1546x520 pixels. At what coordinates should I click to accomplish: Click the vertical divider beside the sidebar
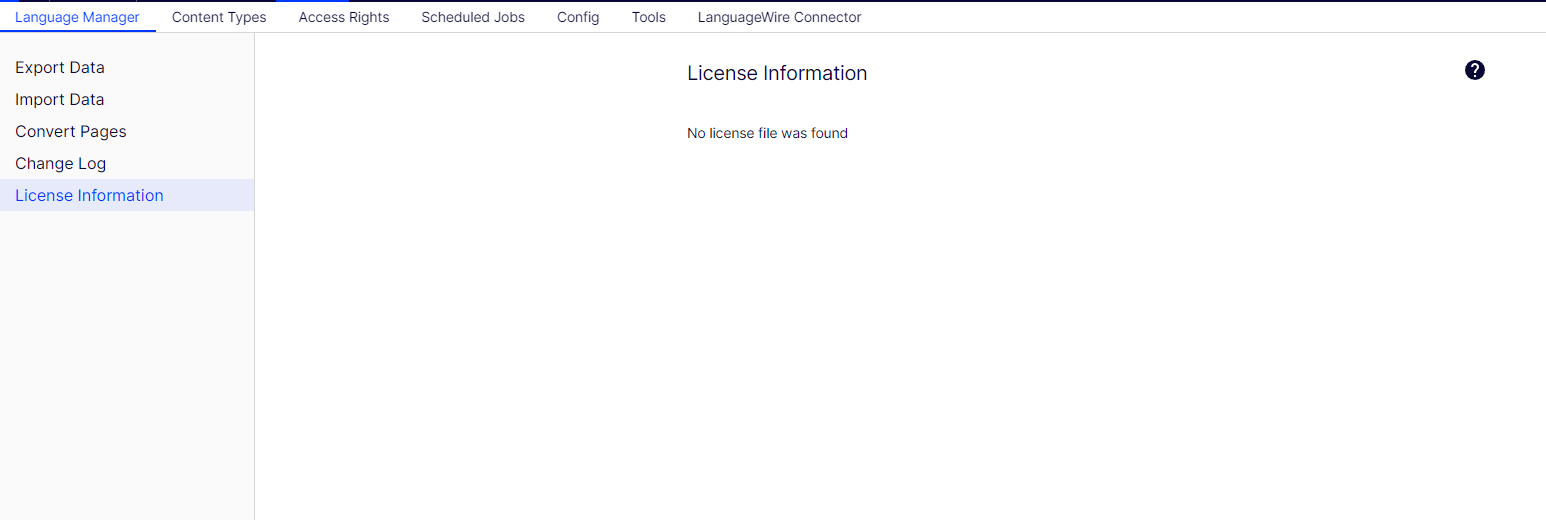(x=254, y=300)
